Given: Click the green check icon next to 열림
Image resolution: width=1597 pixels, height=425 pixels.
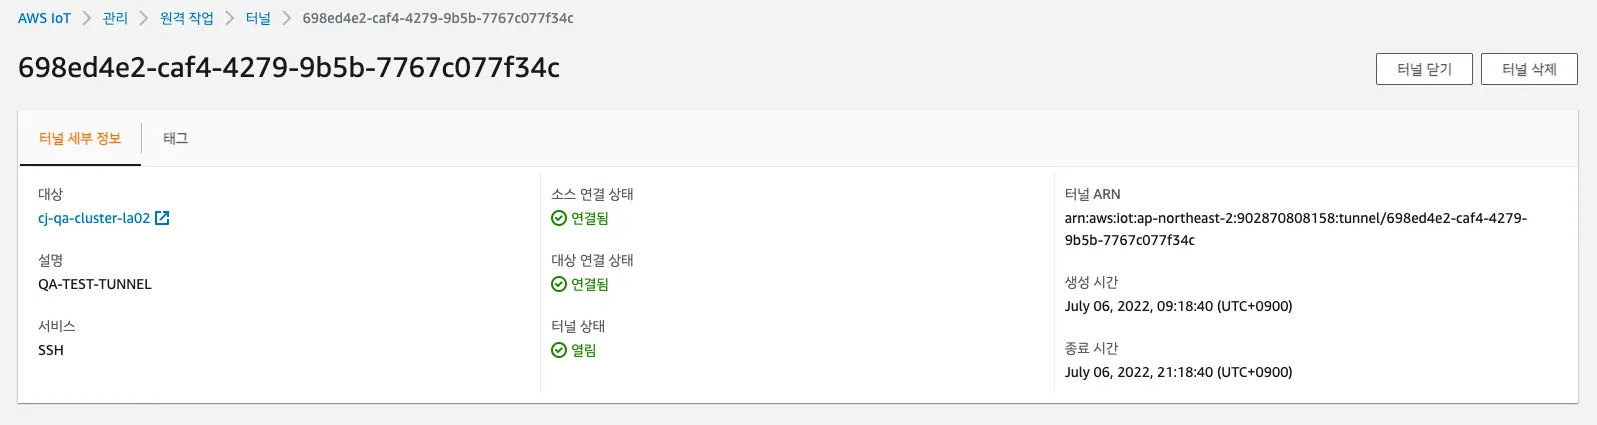Looking at the screenshot, I should pos(559,350).
